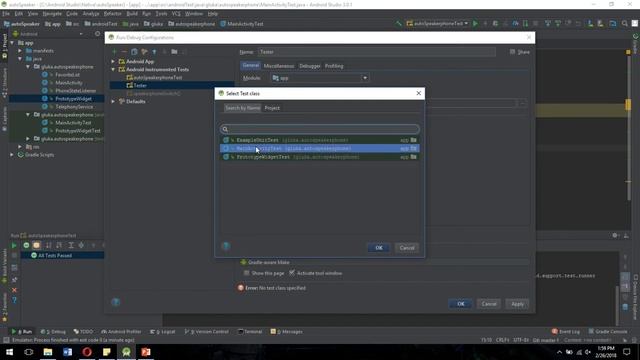Image resolution: width=640 pixels, height=360 pixels.
Task: Open the File menu
Action: (6, 13)
